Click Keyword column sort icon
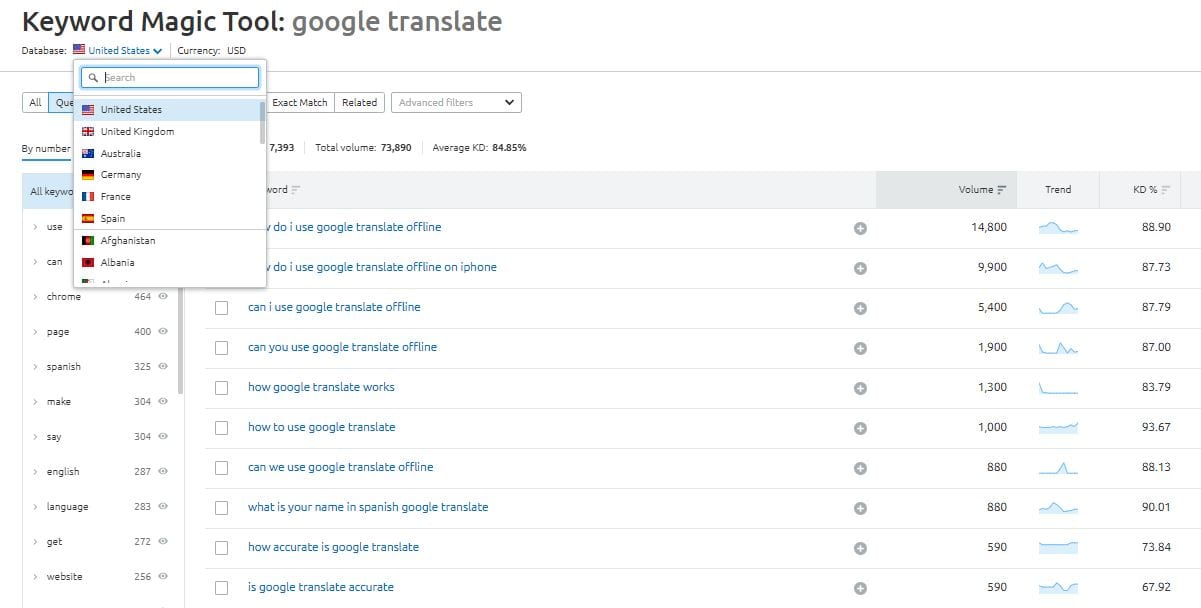 [296, 190]
